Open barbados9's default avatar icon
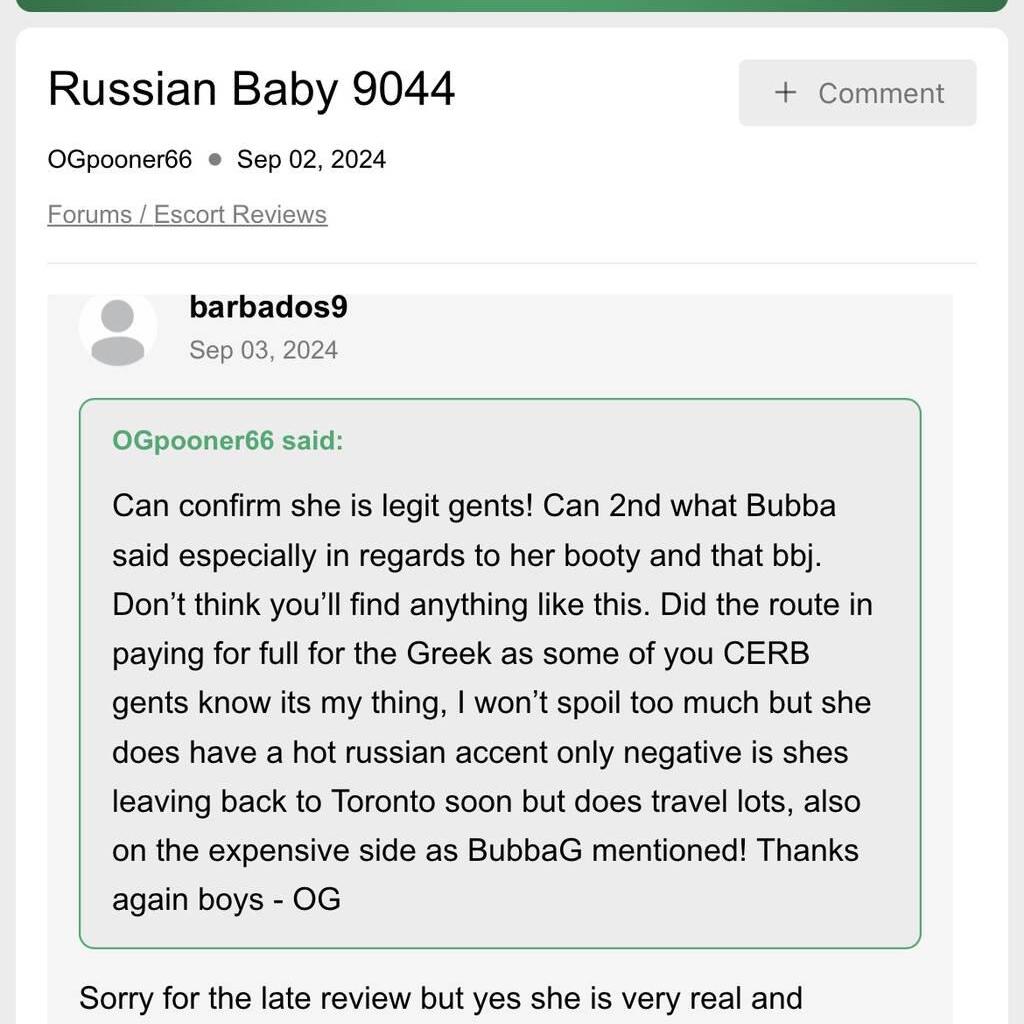1024x1024 pixels. click(x=118, y=331)
